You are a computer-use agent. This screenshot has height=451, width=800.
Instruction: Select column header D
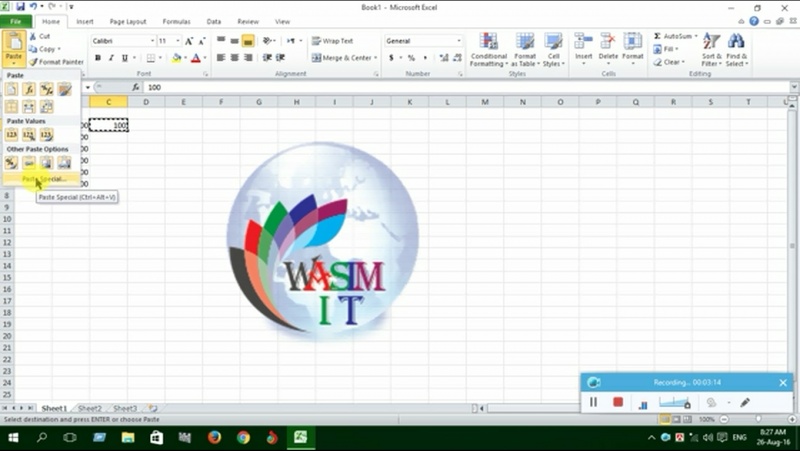click(146, 102)
